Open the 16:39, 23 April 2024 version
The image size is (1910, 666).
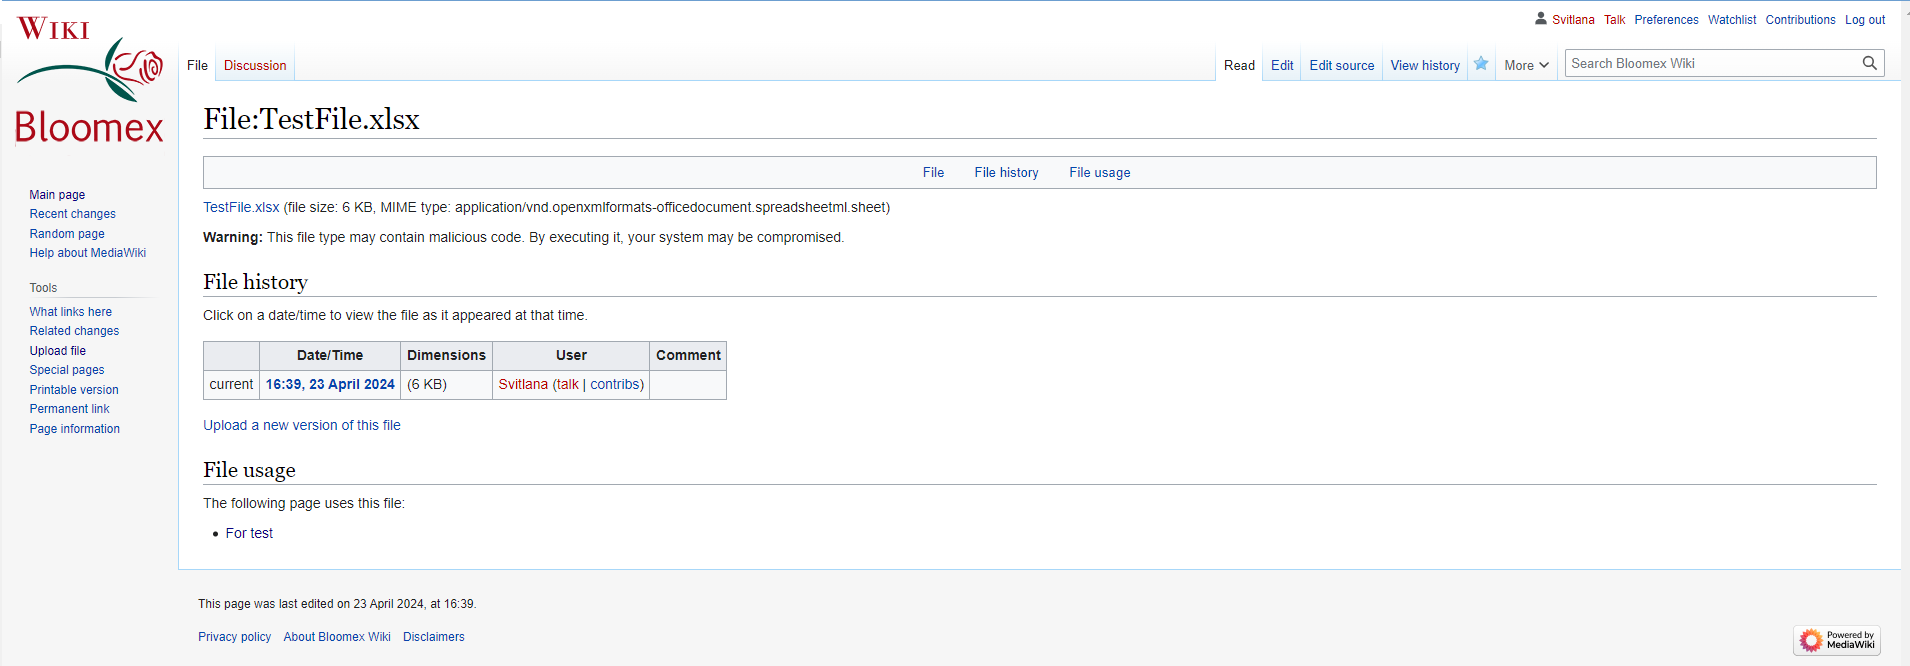pos(330,384)
